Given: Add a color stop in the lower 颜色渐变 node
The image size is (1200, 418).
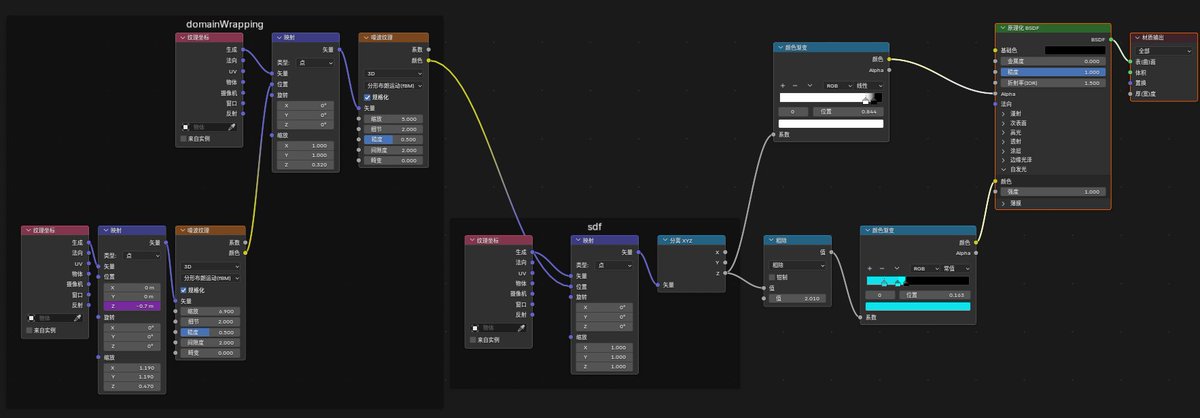Looking at the screenshot, I should pyautogui.click(x=869, y=268).
